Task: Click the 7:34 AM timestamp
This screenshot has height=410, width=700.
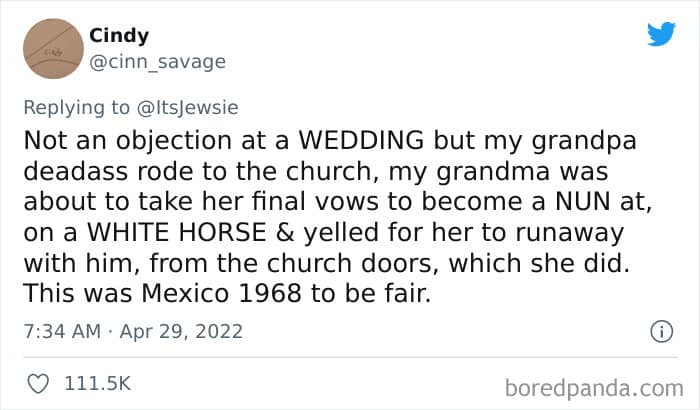Action: point(60,331)
